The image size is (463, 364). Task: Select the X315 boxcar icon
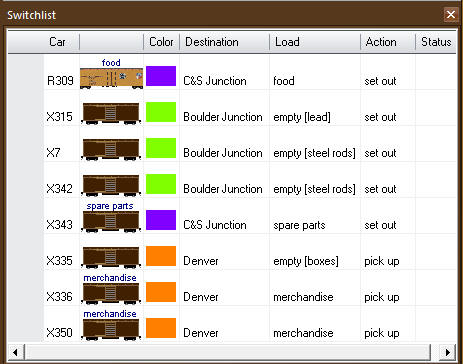[111, 114]
